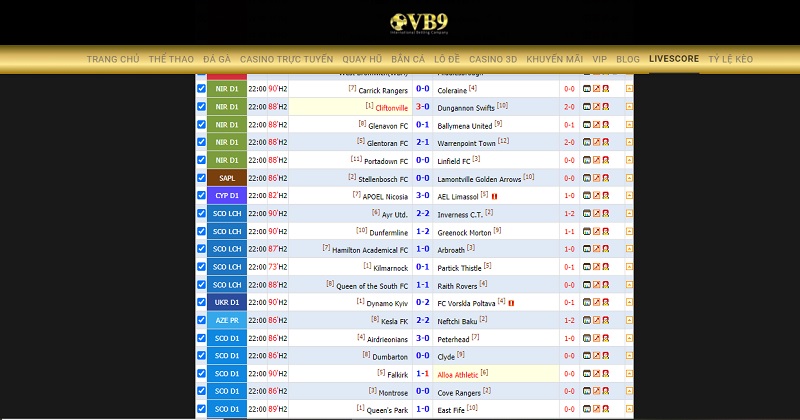
Task: Pin Hamilton Academical match to top arrow
Action: coord(629,249)
